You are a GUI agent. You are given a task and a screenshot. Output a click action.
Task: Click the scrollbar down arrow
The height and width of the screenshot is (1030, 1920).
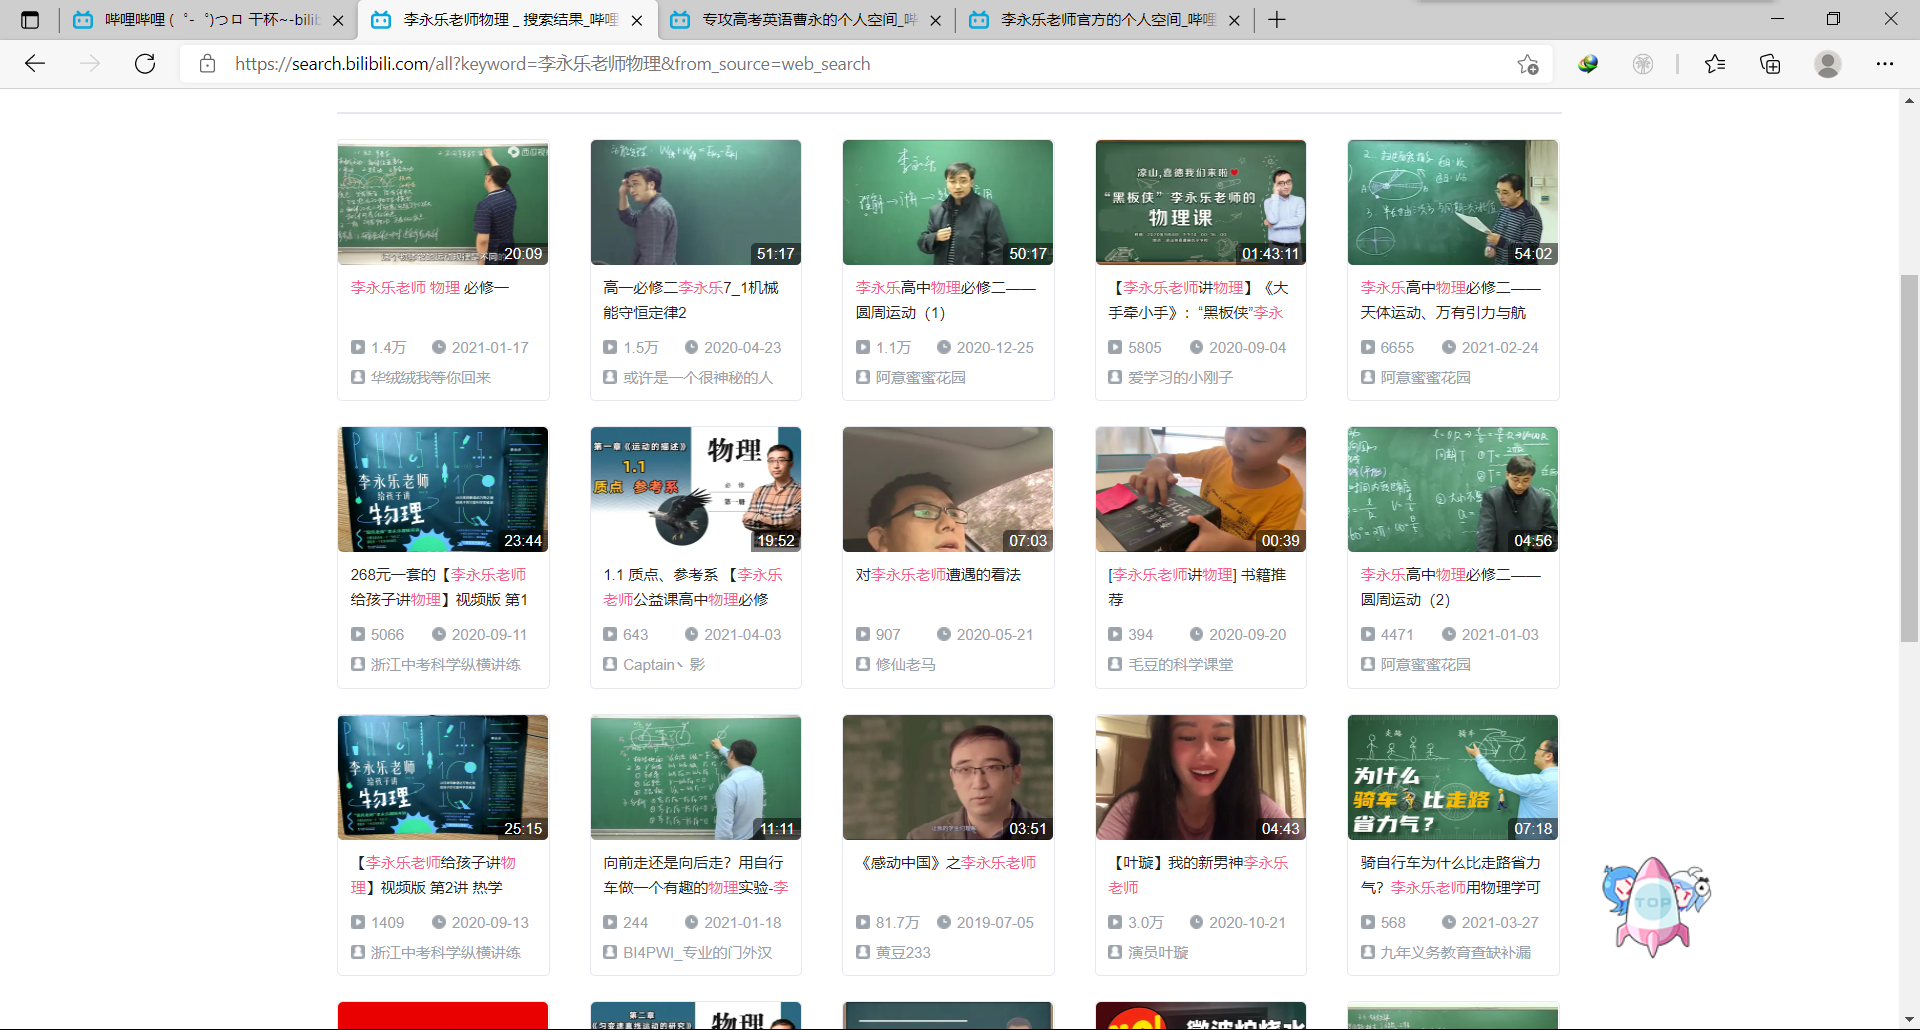tap(1909, 1019)
